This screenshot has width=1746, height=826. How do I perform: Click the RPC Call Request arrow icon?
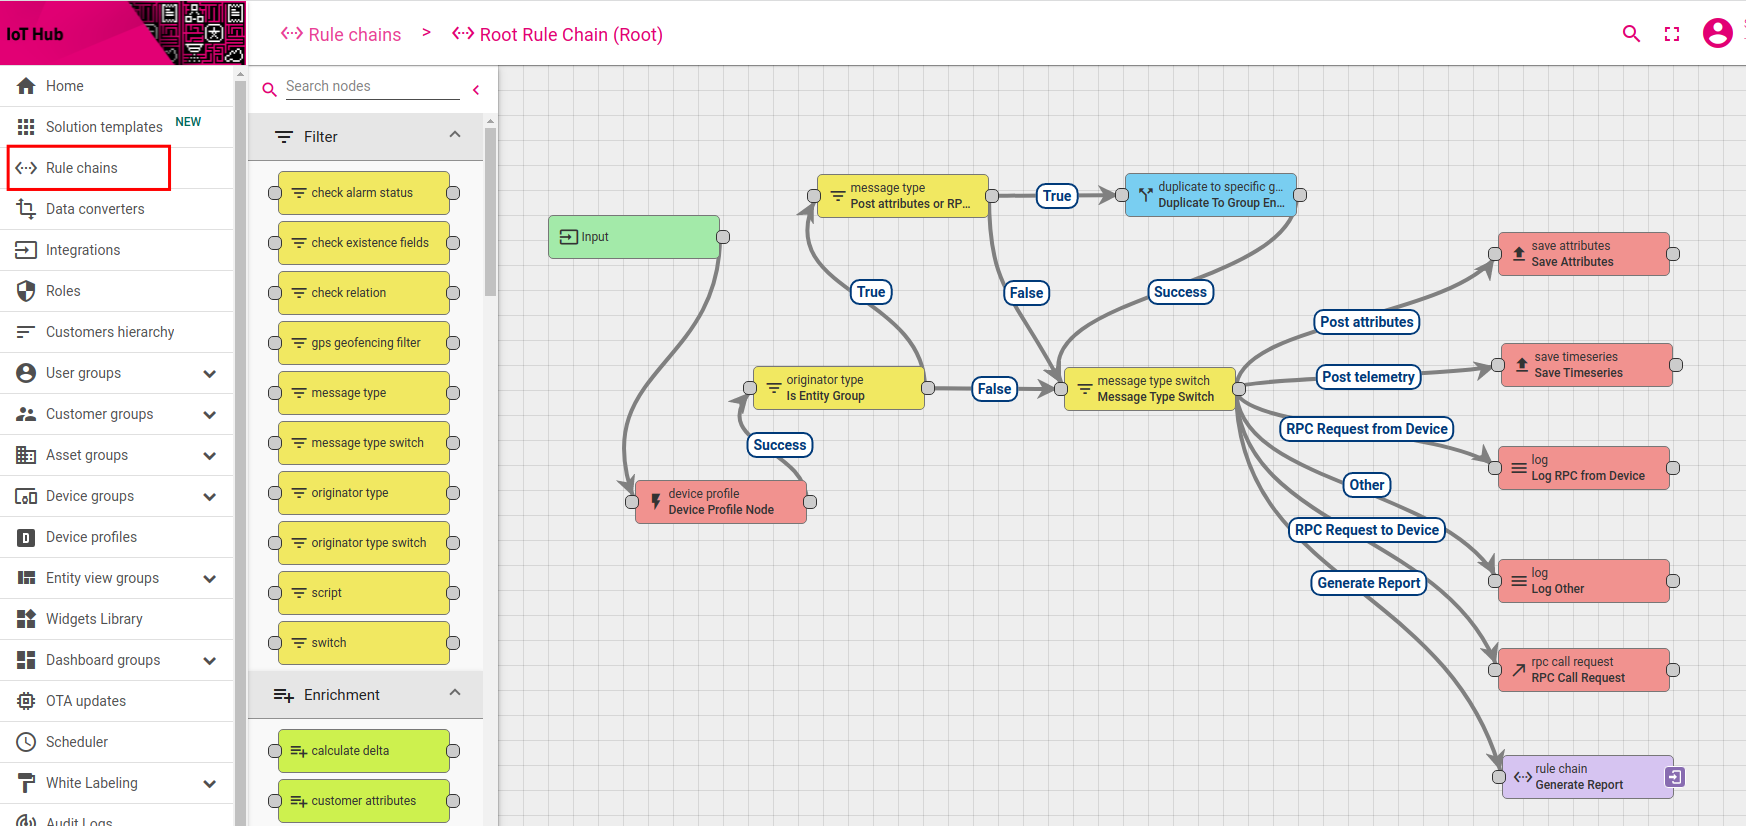point(1519,670)
